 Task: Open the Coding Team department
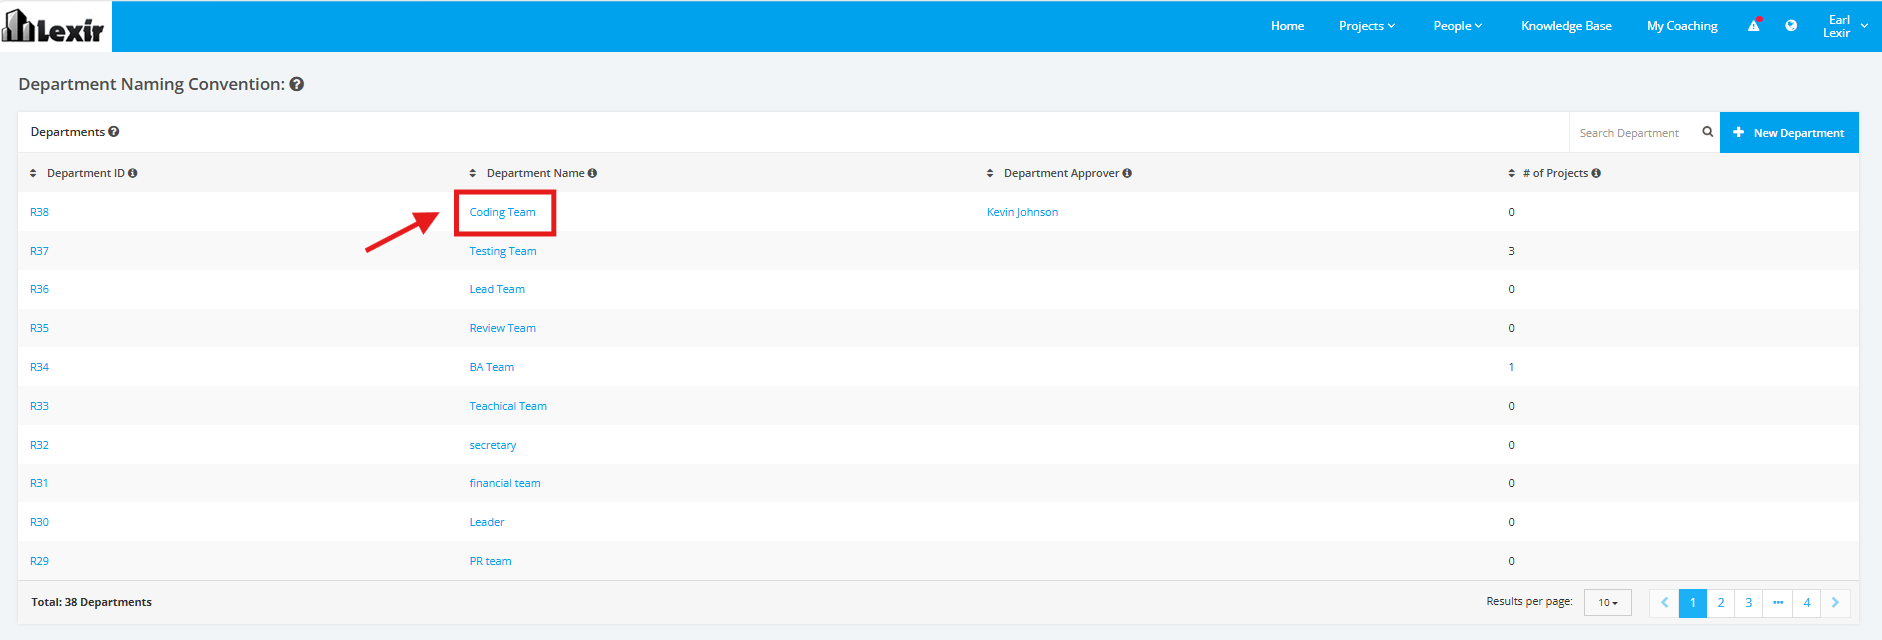502,212
